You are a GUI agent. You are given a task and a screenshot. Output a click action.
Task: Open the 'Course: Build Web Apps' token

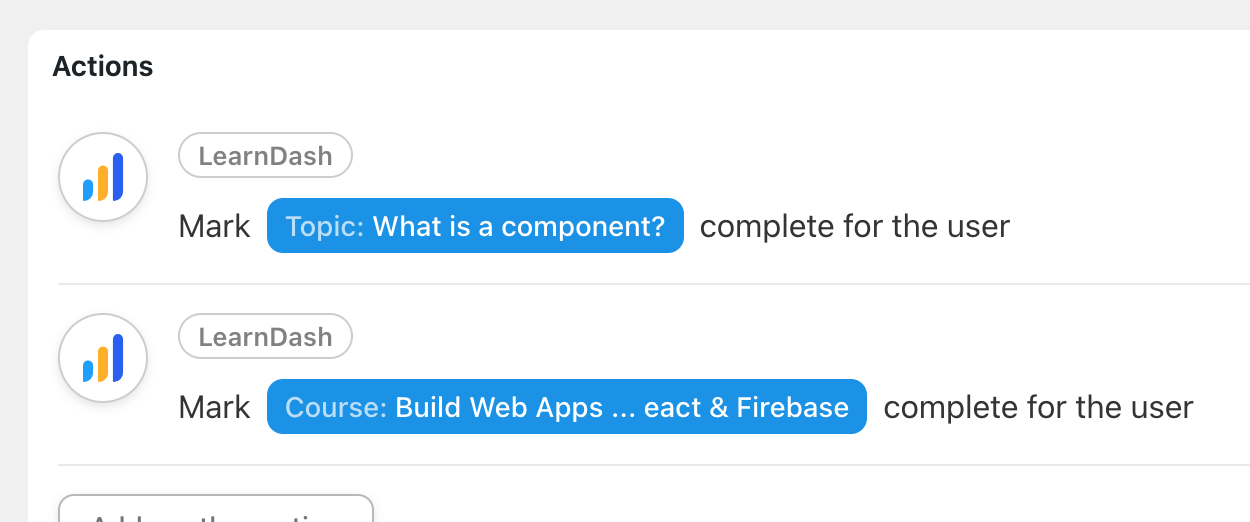[x=567, y=407]
